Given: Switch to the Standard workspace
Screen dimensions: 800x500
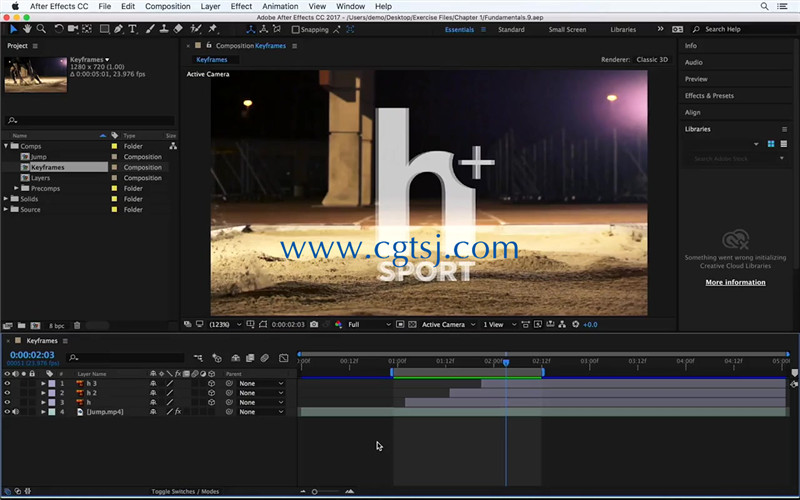Looking at the screenshot, I should click(x=511, y=30).
